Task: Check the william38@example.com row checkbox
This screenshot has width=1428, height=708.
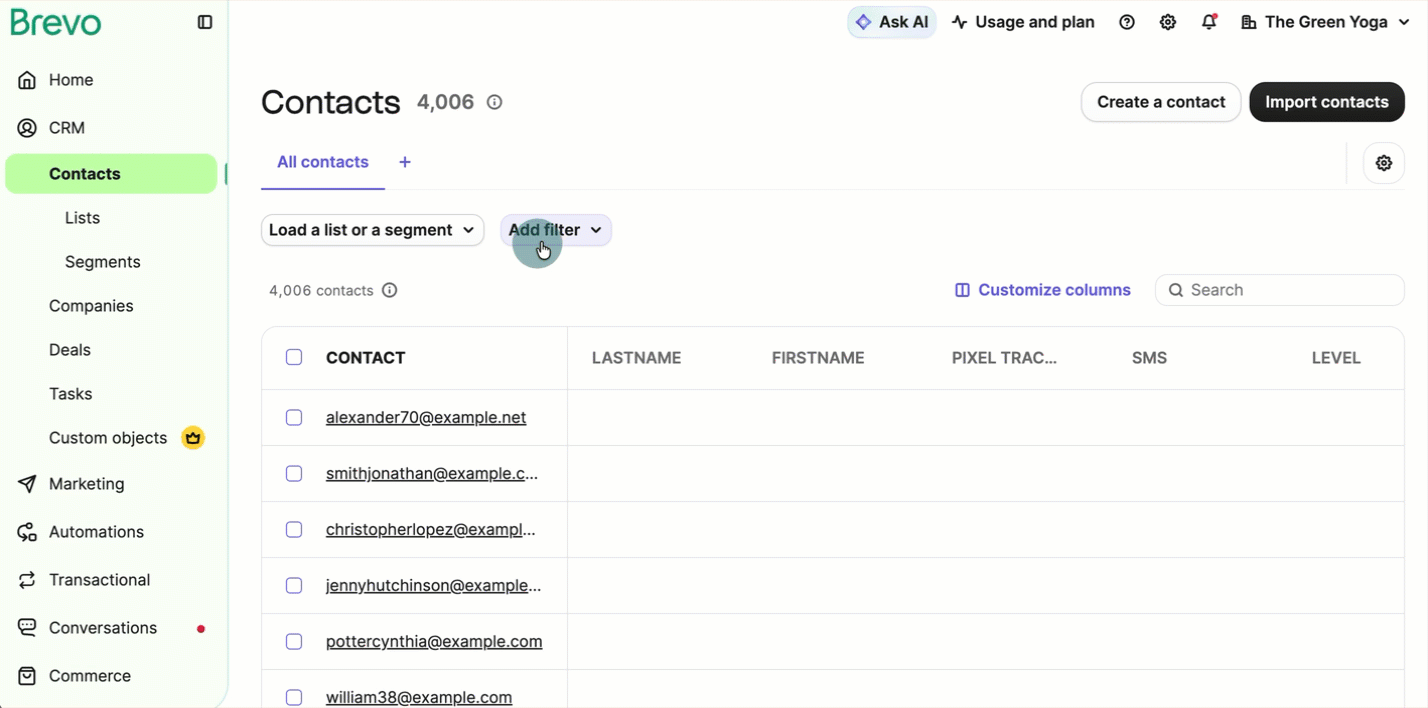Action: click(x=294, y=697)
